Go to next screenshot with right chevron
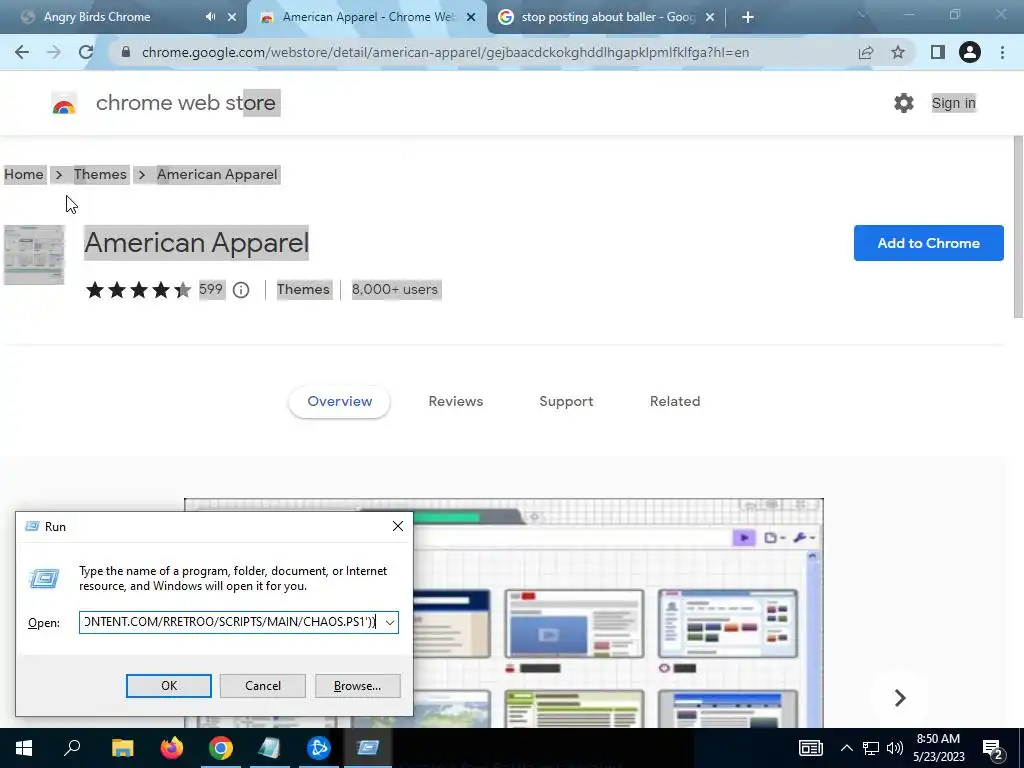This screenshot has width=1024, height=768. (x=900, y=698)
